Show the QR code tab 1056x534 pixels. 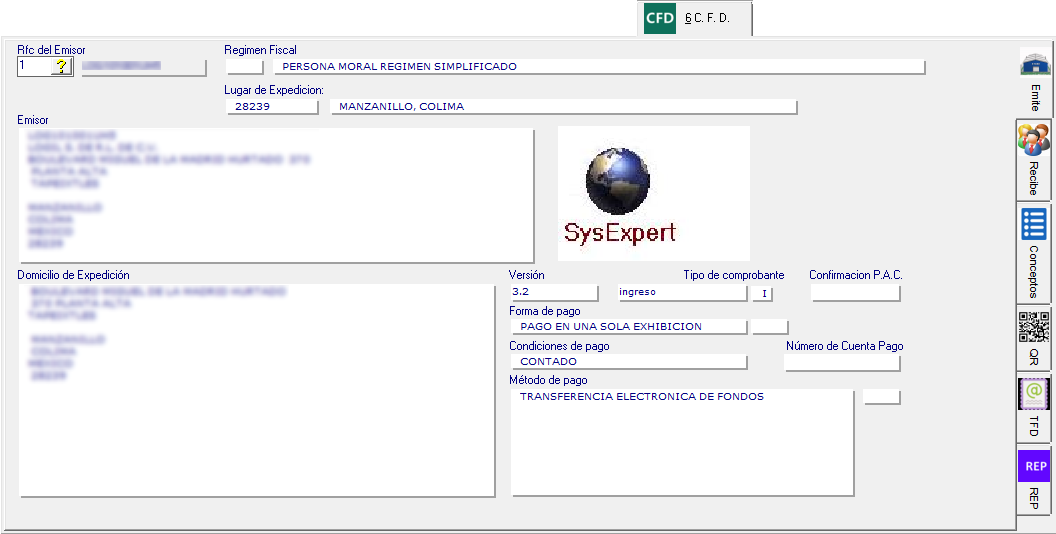(x=1034, y=327)
